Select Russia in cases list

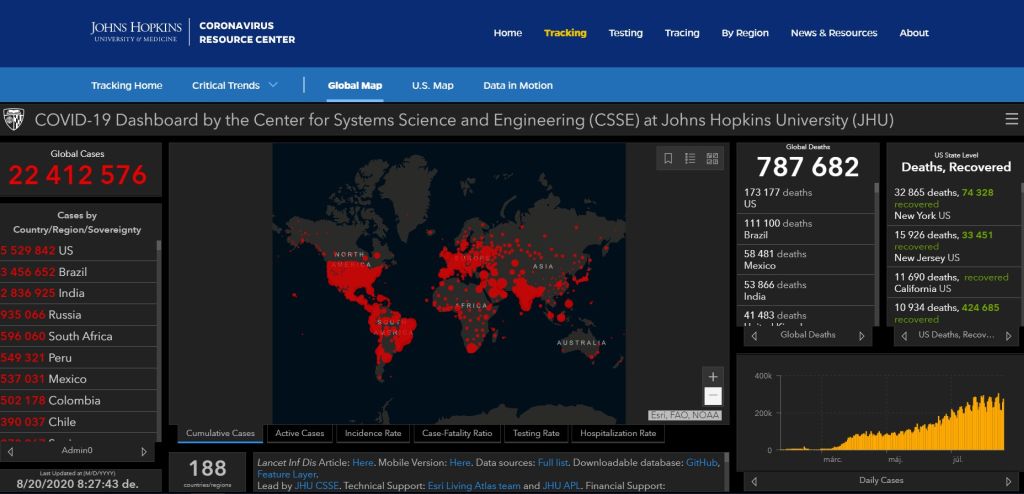(78, 315)
